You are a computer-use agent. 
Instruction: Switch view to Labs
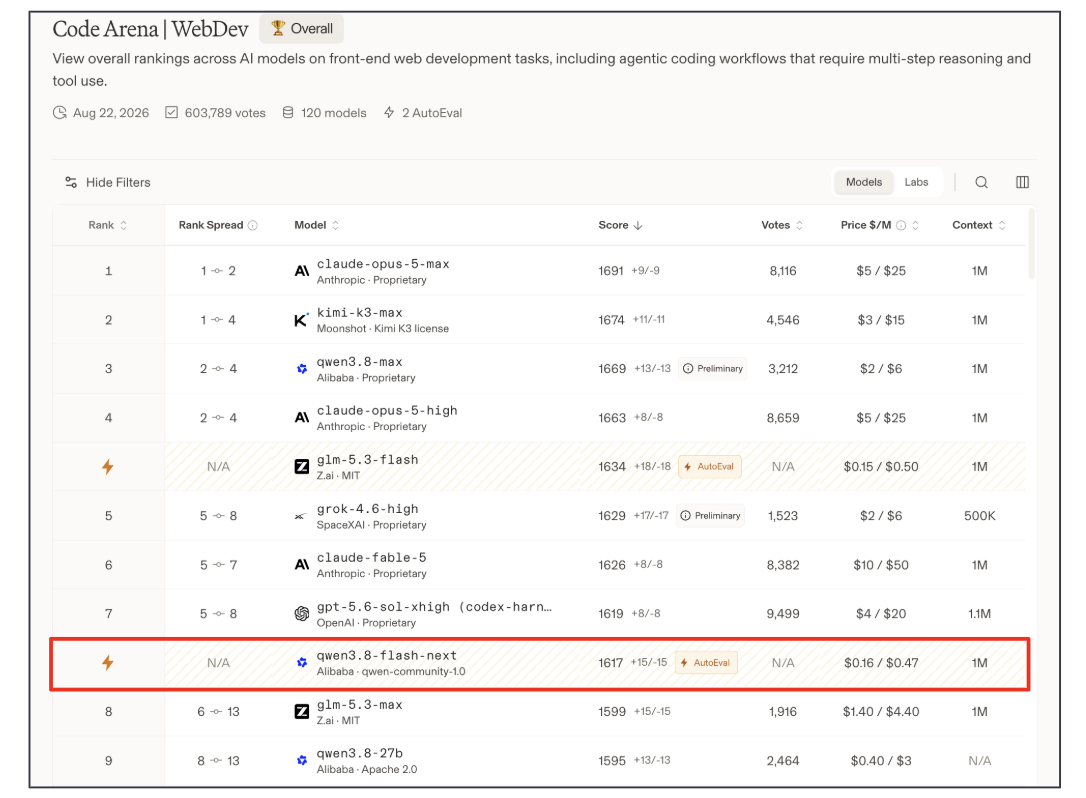tap(916, 182)
